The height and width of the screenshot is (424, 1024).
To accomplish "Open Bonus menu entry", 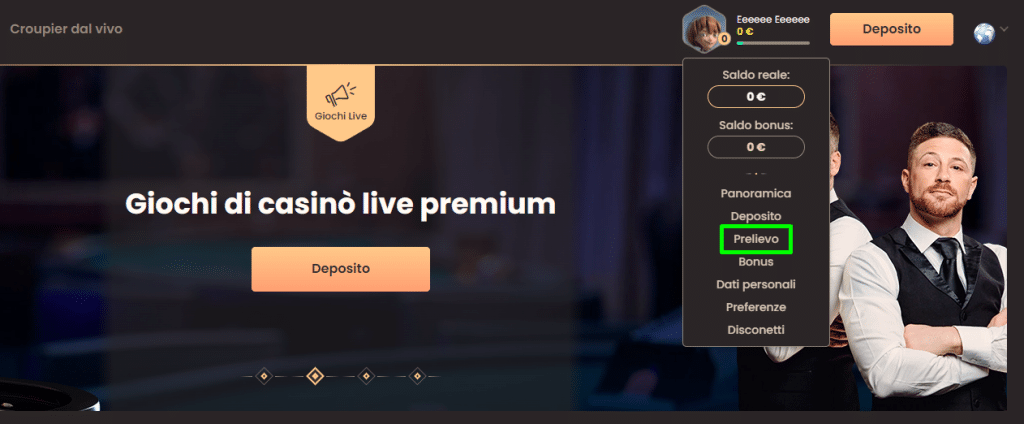I will [756, 262].
